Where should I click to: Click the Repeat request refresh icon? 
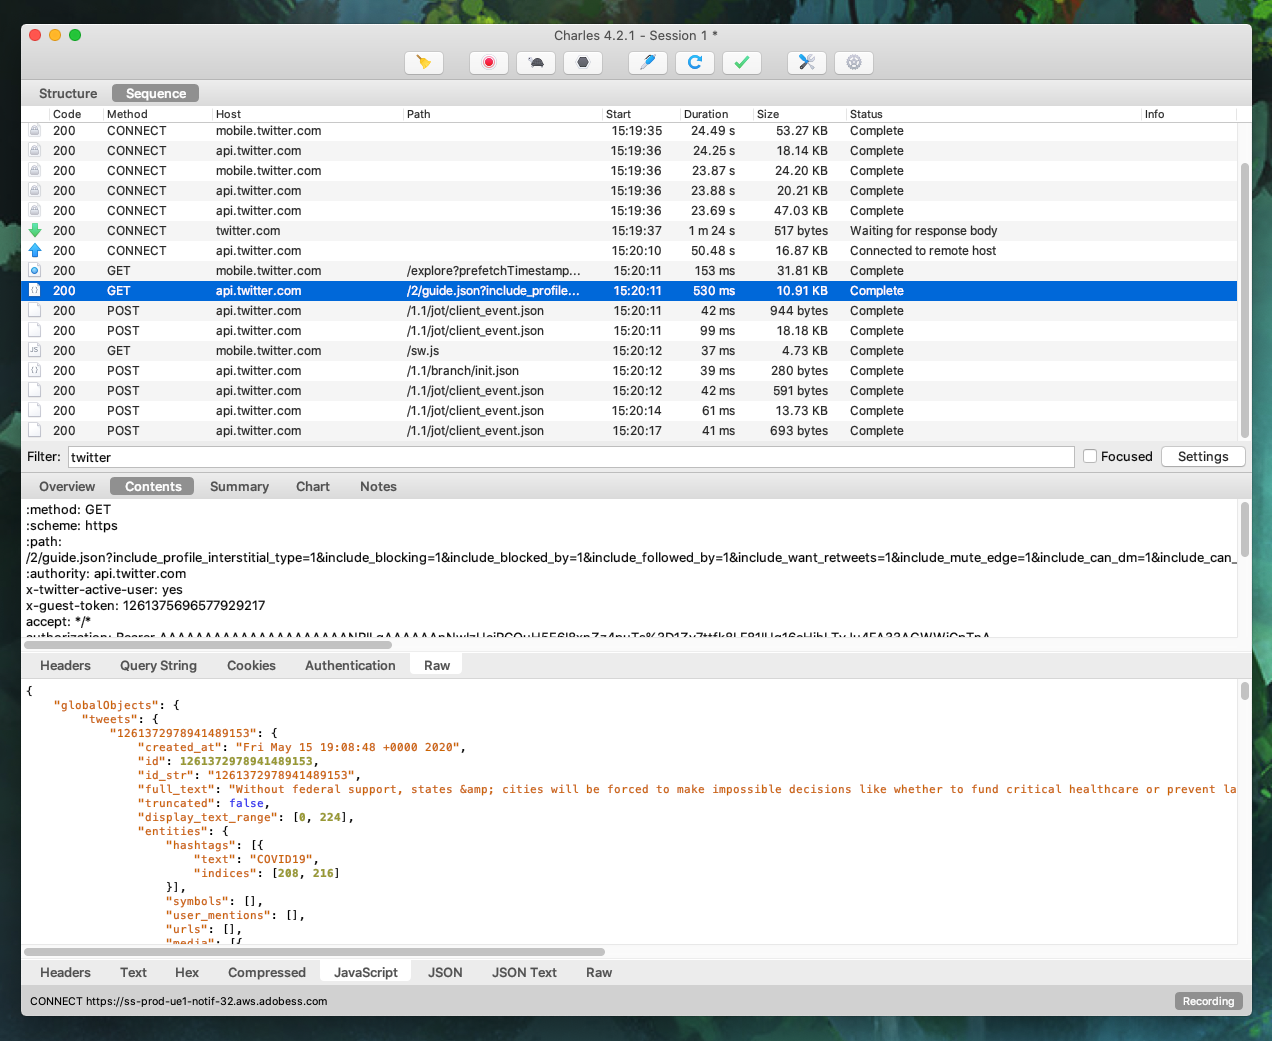695,62
